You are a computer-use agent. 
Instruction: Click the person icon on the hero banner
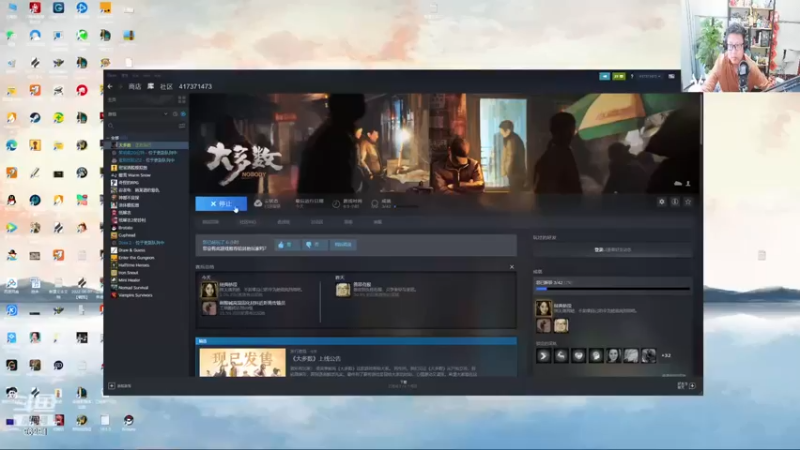coord(688,183)
